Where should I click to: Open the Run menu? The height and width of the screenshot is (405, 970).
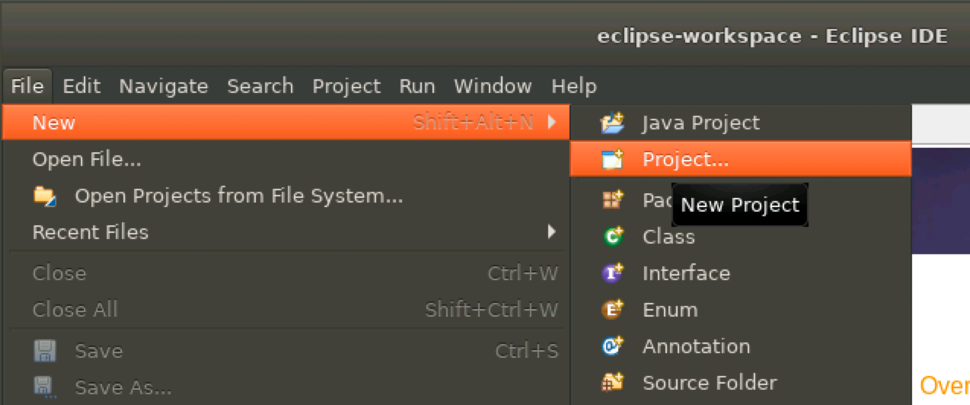pyautogui.click(x=417, y=86)
